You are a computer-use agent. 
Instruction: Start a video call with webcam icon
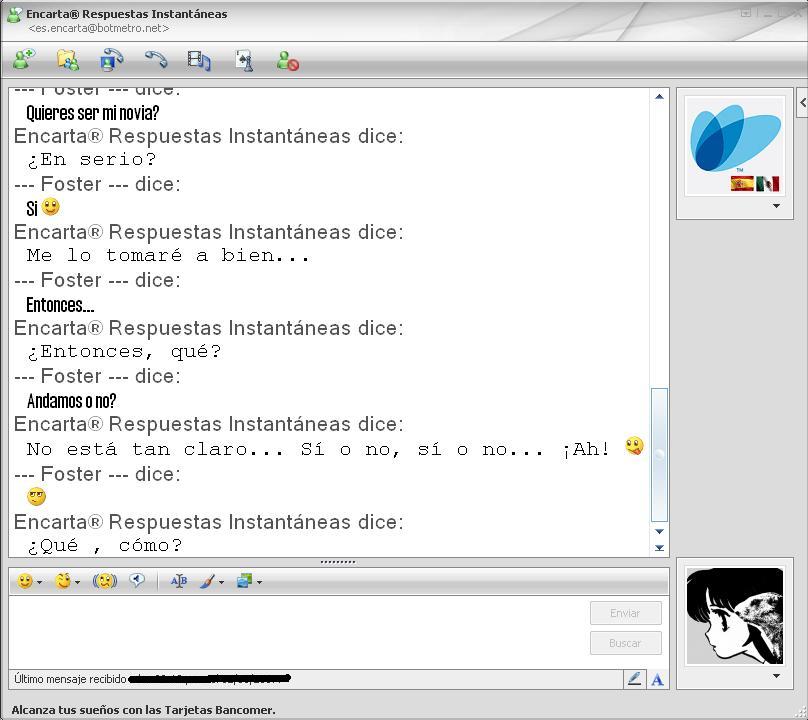point(111,60)
